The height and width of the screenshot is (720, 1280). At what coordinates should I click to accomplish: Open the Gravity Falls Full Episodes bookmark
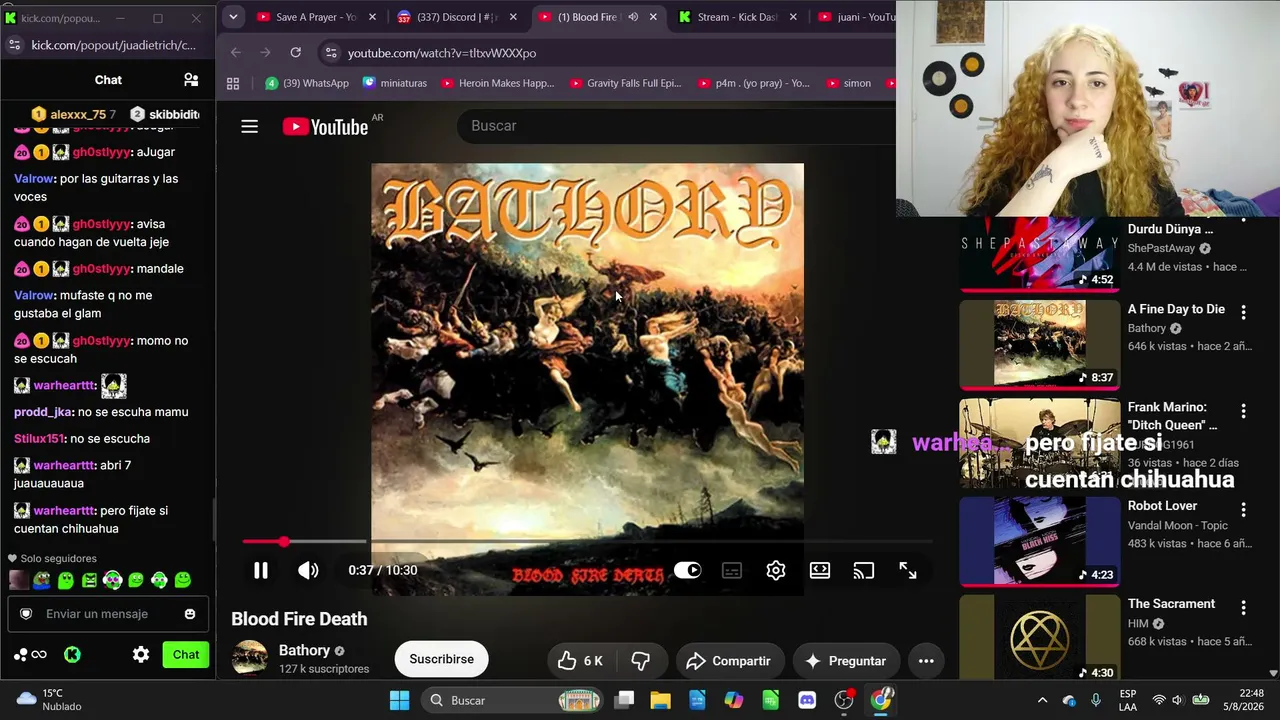(x=626, y=83)
